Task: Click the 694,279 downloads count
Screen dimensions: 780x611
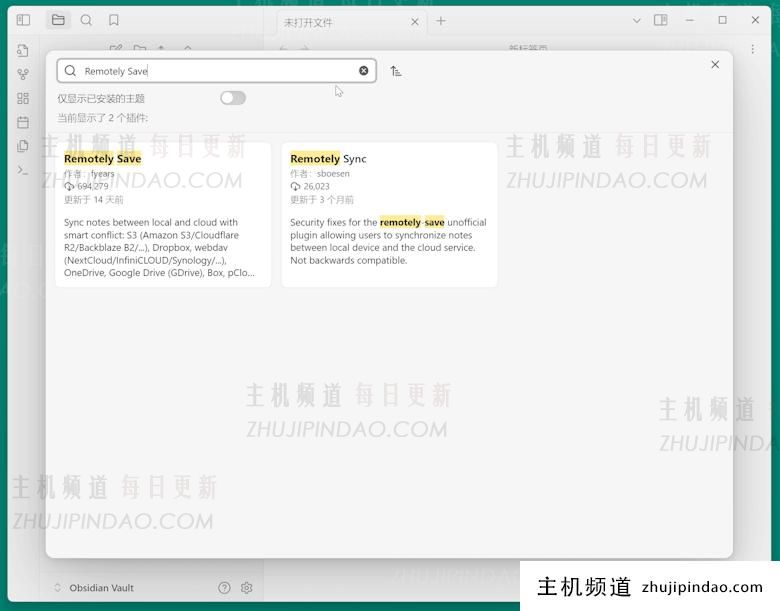Action: coord(93,186)
